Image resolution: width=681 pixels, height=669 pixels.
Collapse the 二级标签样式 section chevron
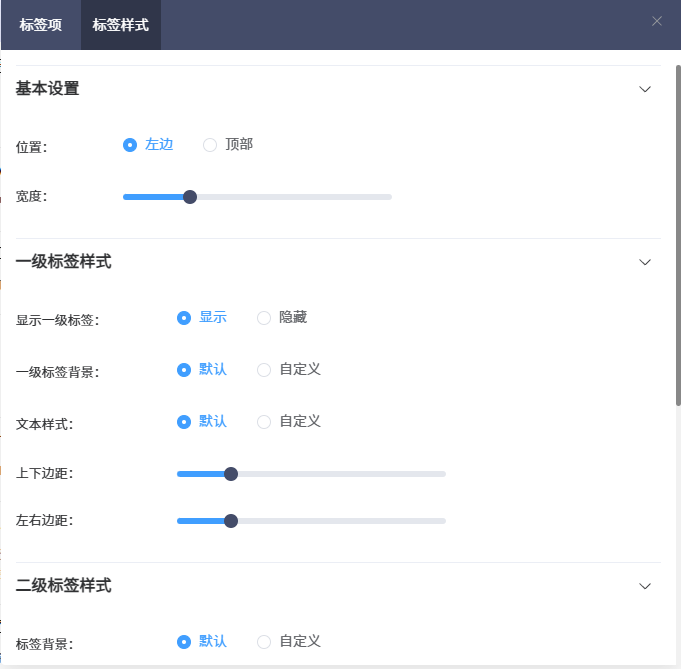[x=645, y=586]
